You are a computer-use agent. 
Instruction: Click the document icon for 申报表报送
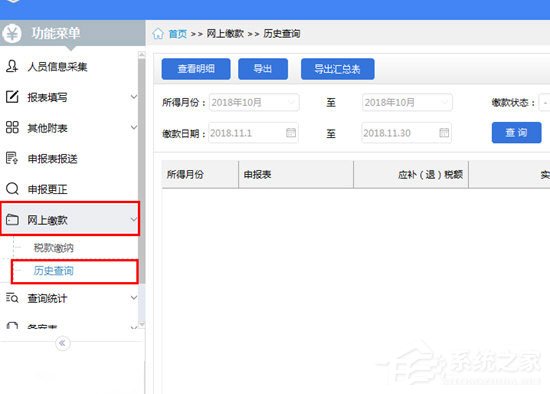[12, 158]
